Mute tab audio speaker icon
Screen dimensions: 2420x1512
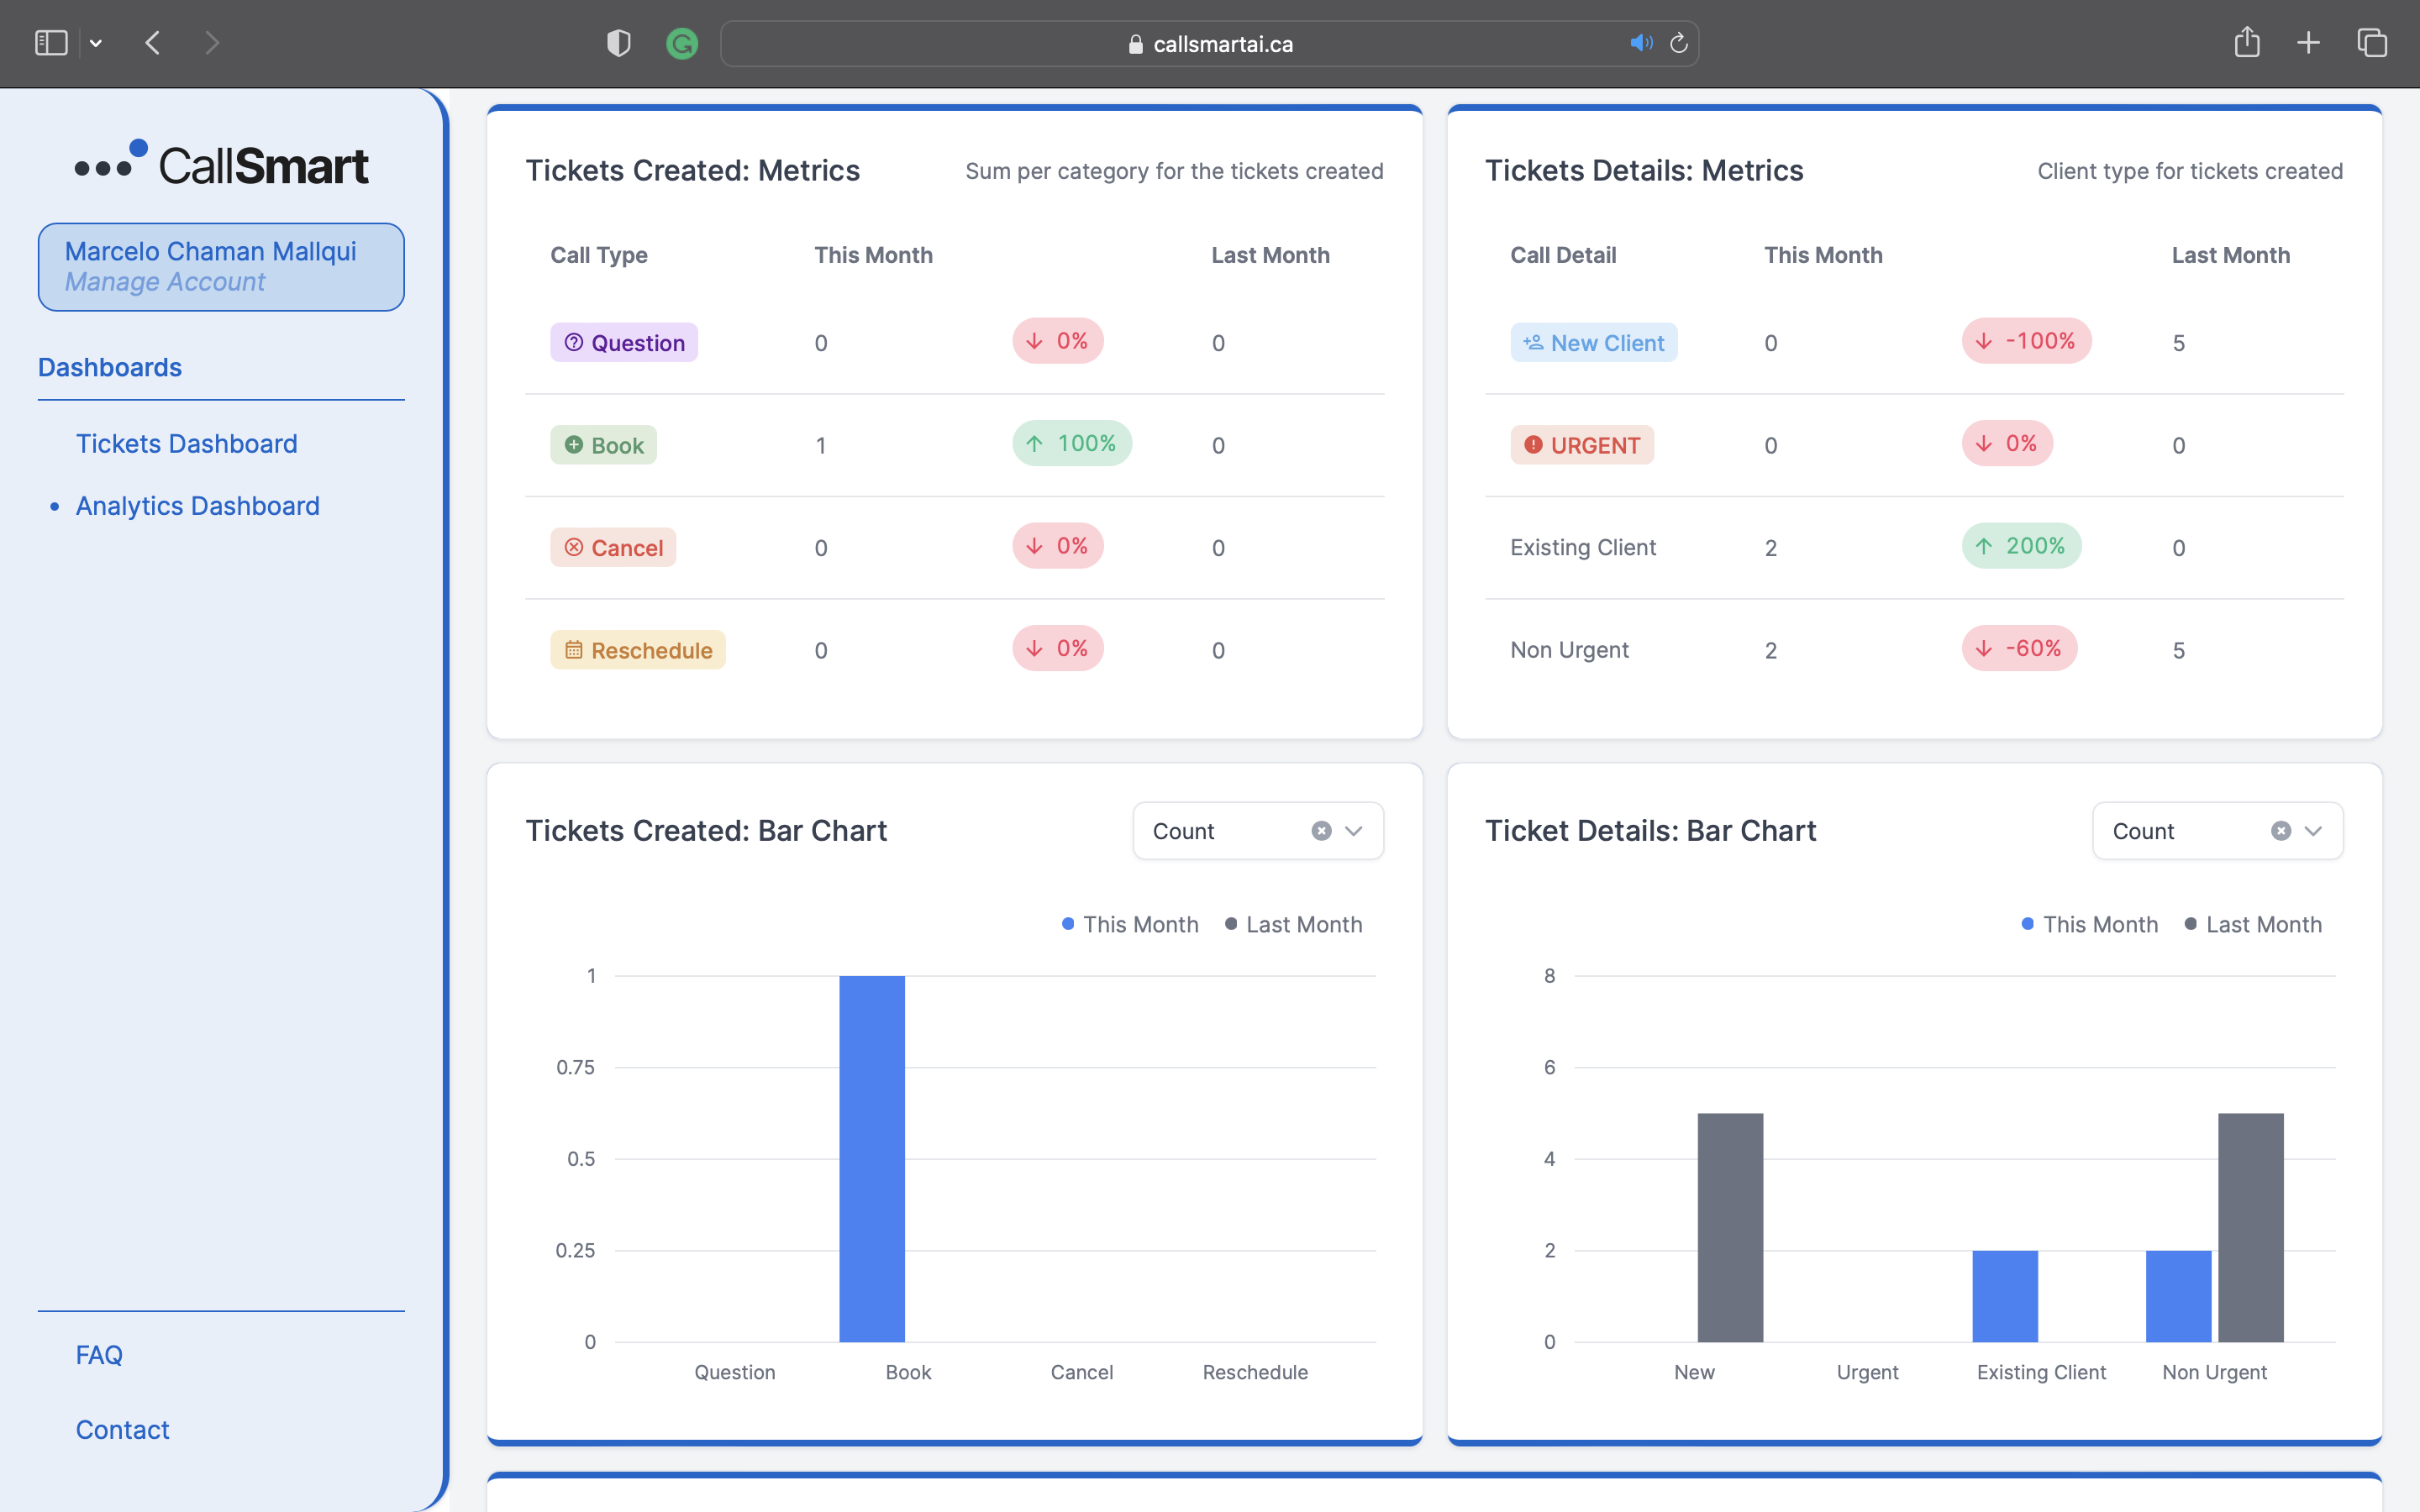[x=1640, y=43]
